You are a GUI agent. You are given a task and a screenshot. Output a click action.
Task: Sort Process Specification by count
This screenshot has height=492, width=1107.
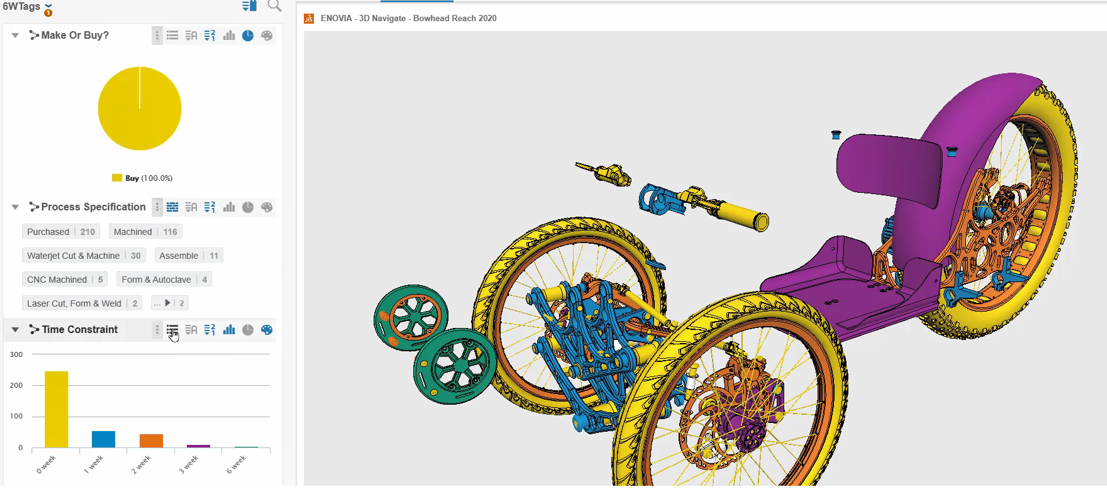[x=210, y=208]
